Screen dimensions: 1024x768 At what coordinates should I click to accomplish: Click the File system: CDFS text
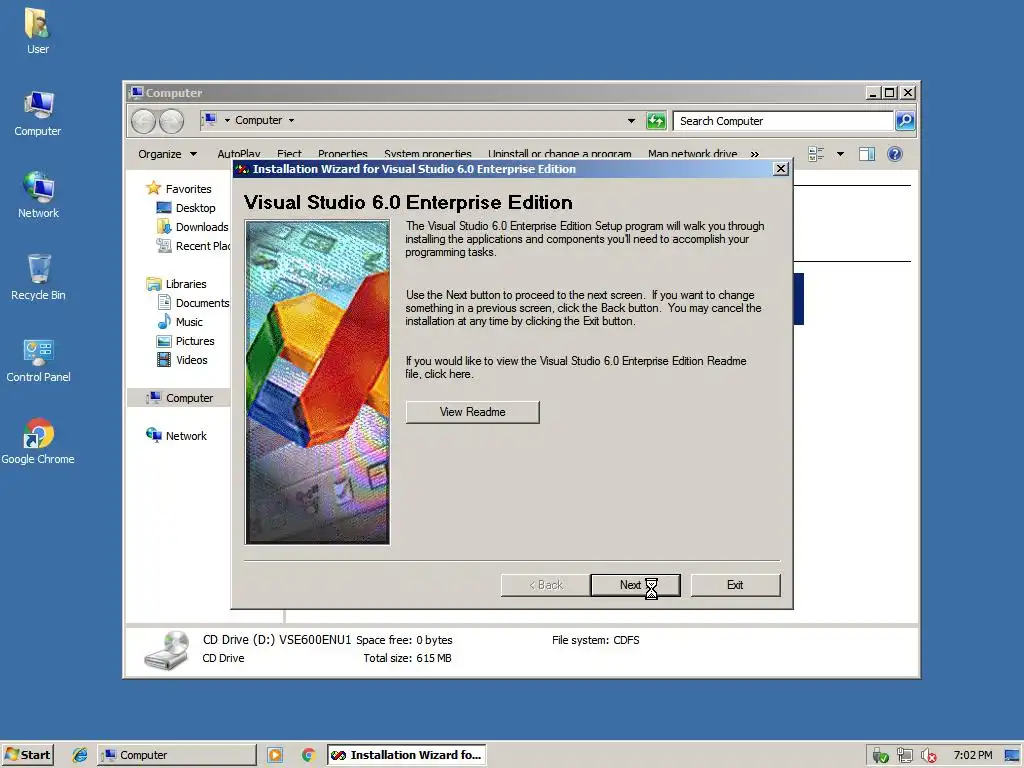point(596,640)
